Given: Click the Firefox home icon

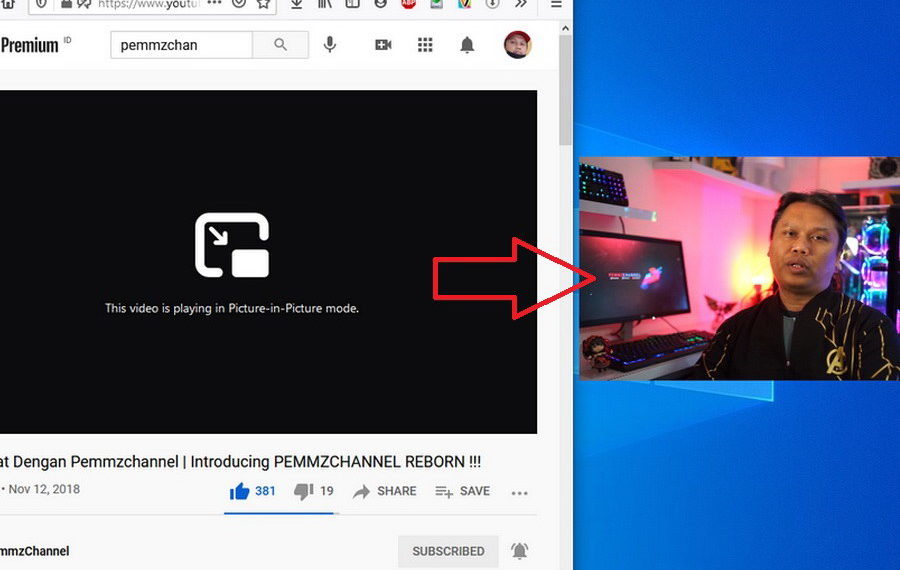Looking at the screenshot, I should pyautogui.click(x=8, y=3).
